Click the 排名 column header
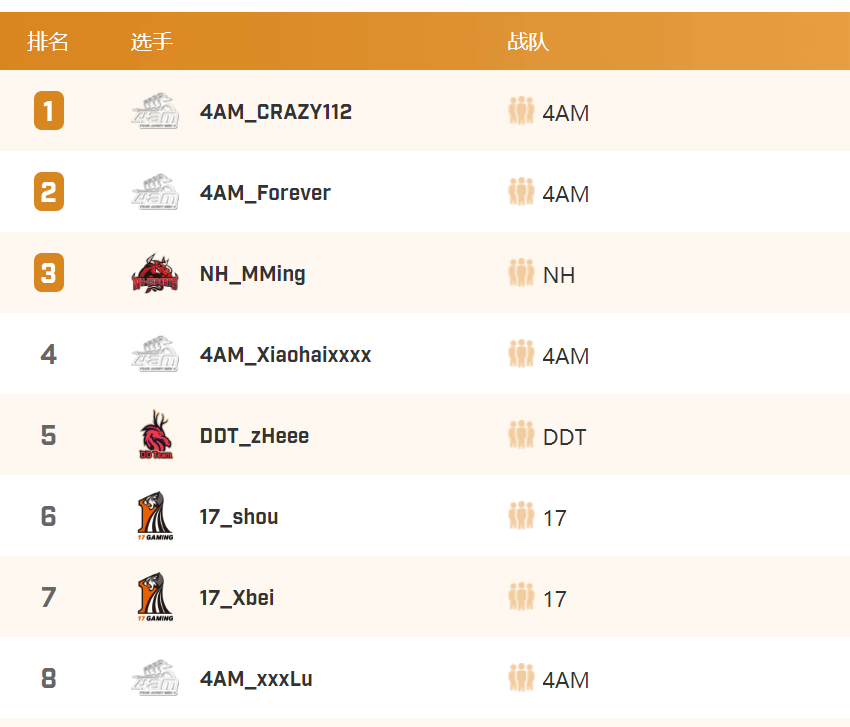Screen dimensions: 850x727 coord(48,42)
